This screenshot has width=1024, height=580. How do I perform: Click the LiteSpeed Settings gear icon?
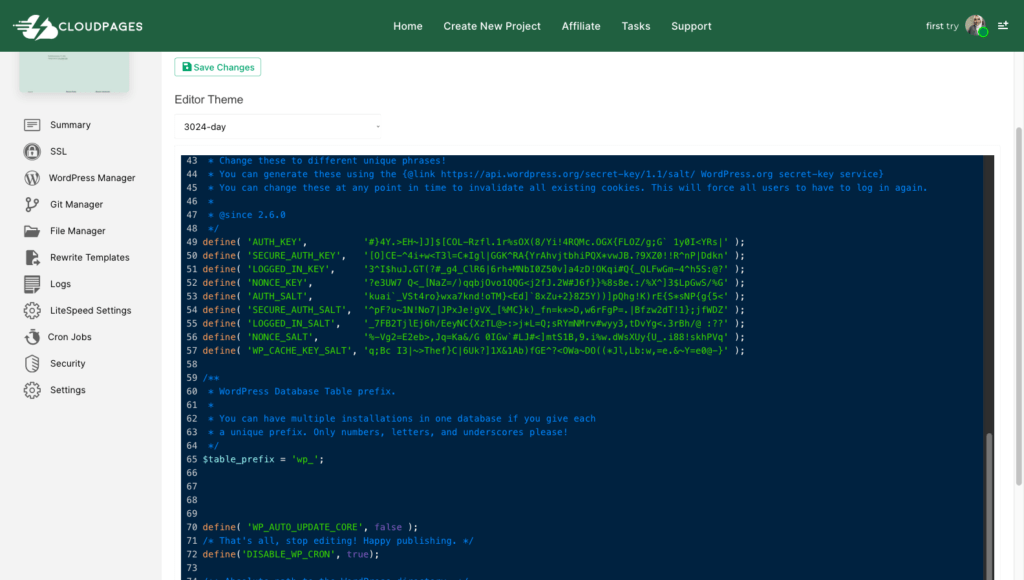click(x=32, y=310)
